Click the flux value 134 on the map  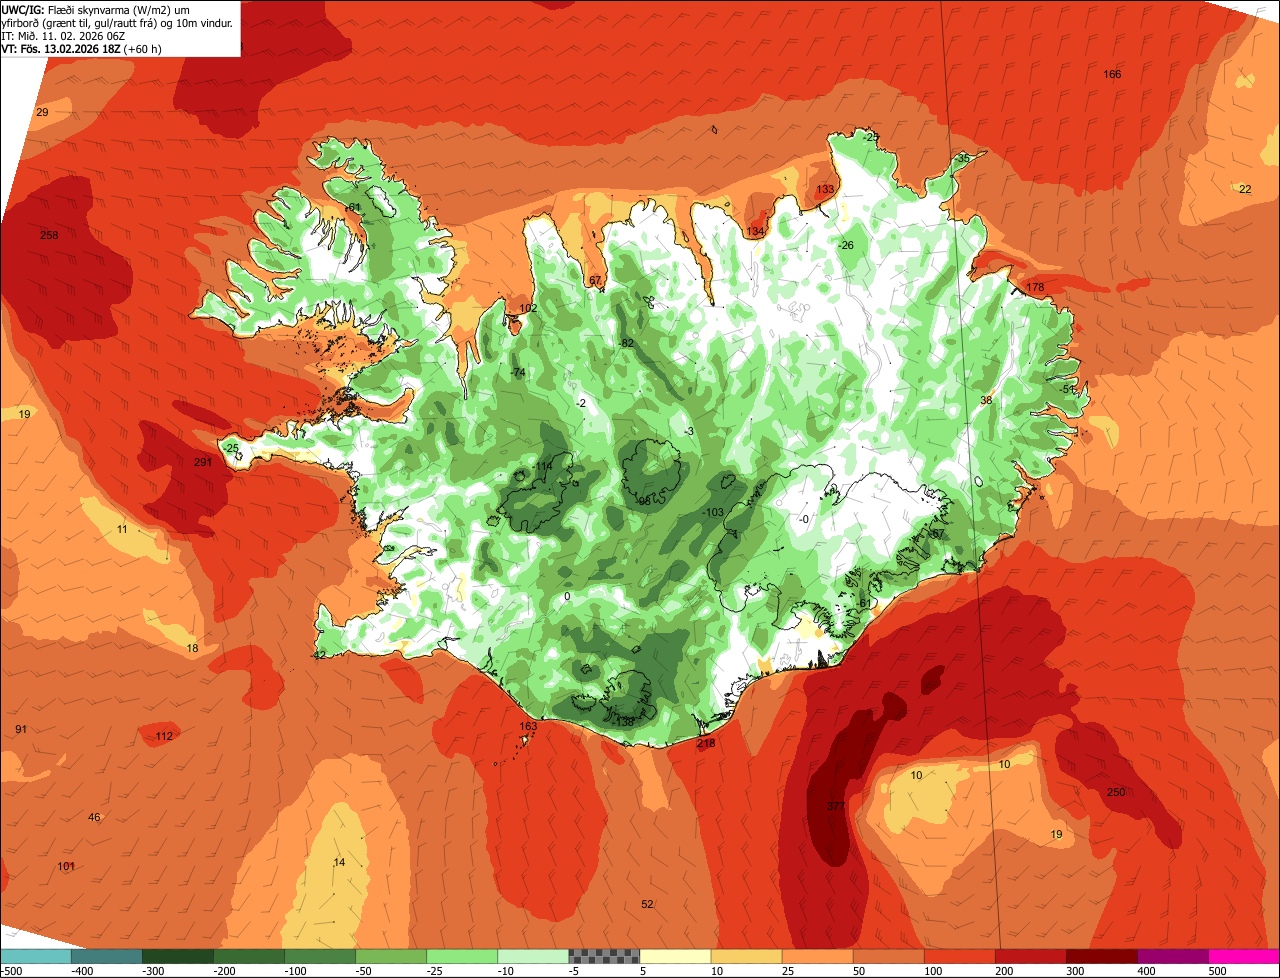(755, 231)
